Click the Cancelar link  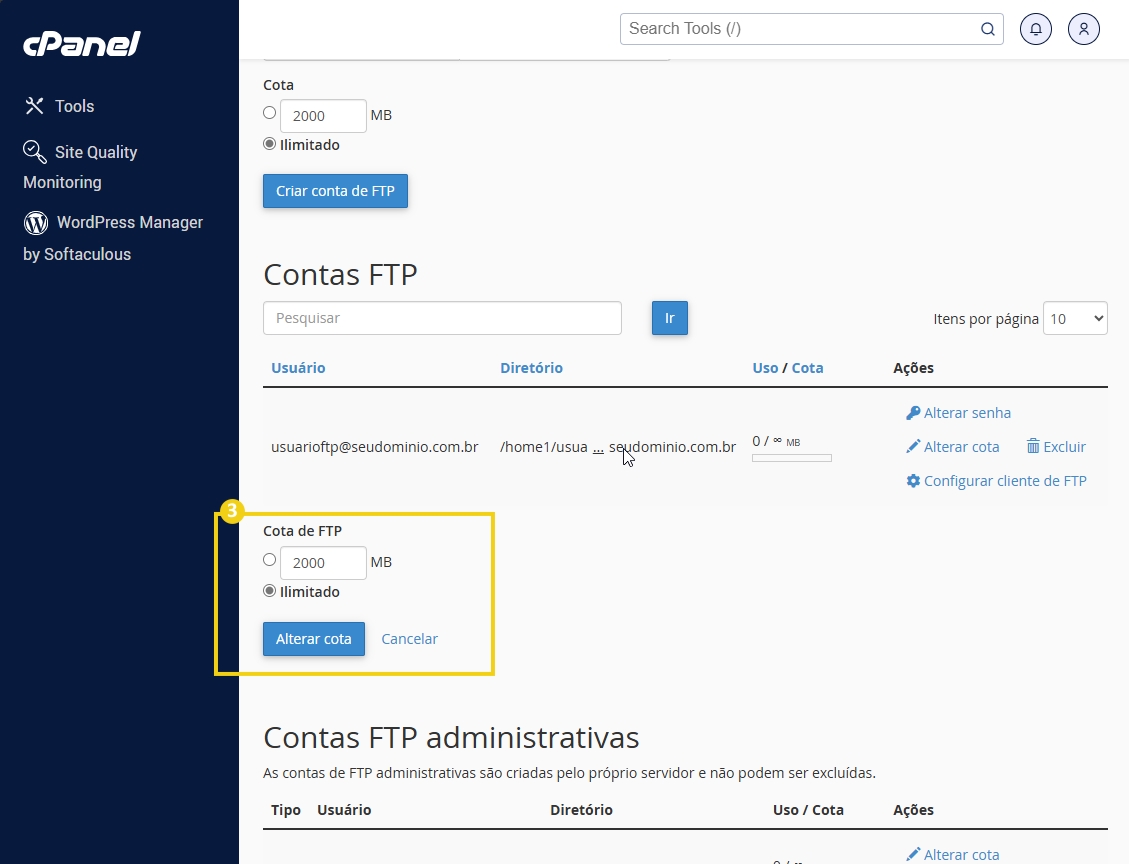[x=410, y=639]
